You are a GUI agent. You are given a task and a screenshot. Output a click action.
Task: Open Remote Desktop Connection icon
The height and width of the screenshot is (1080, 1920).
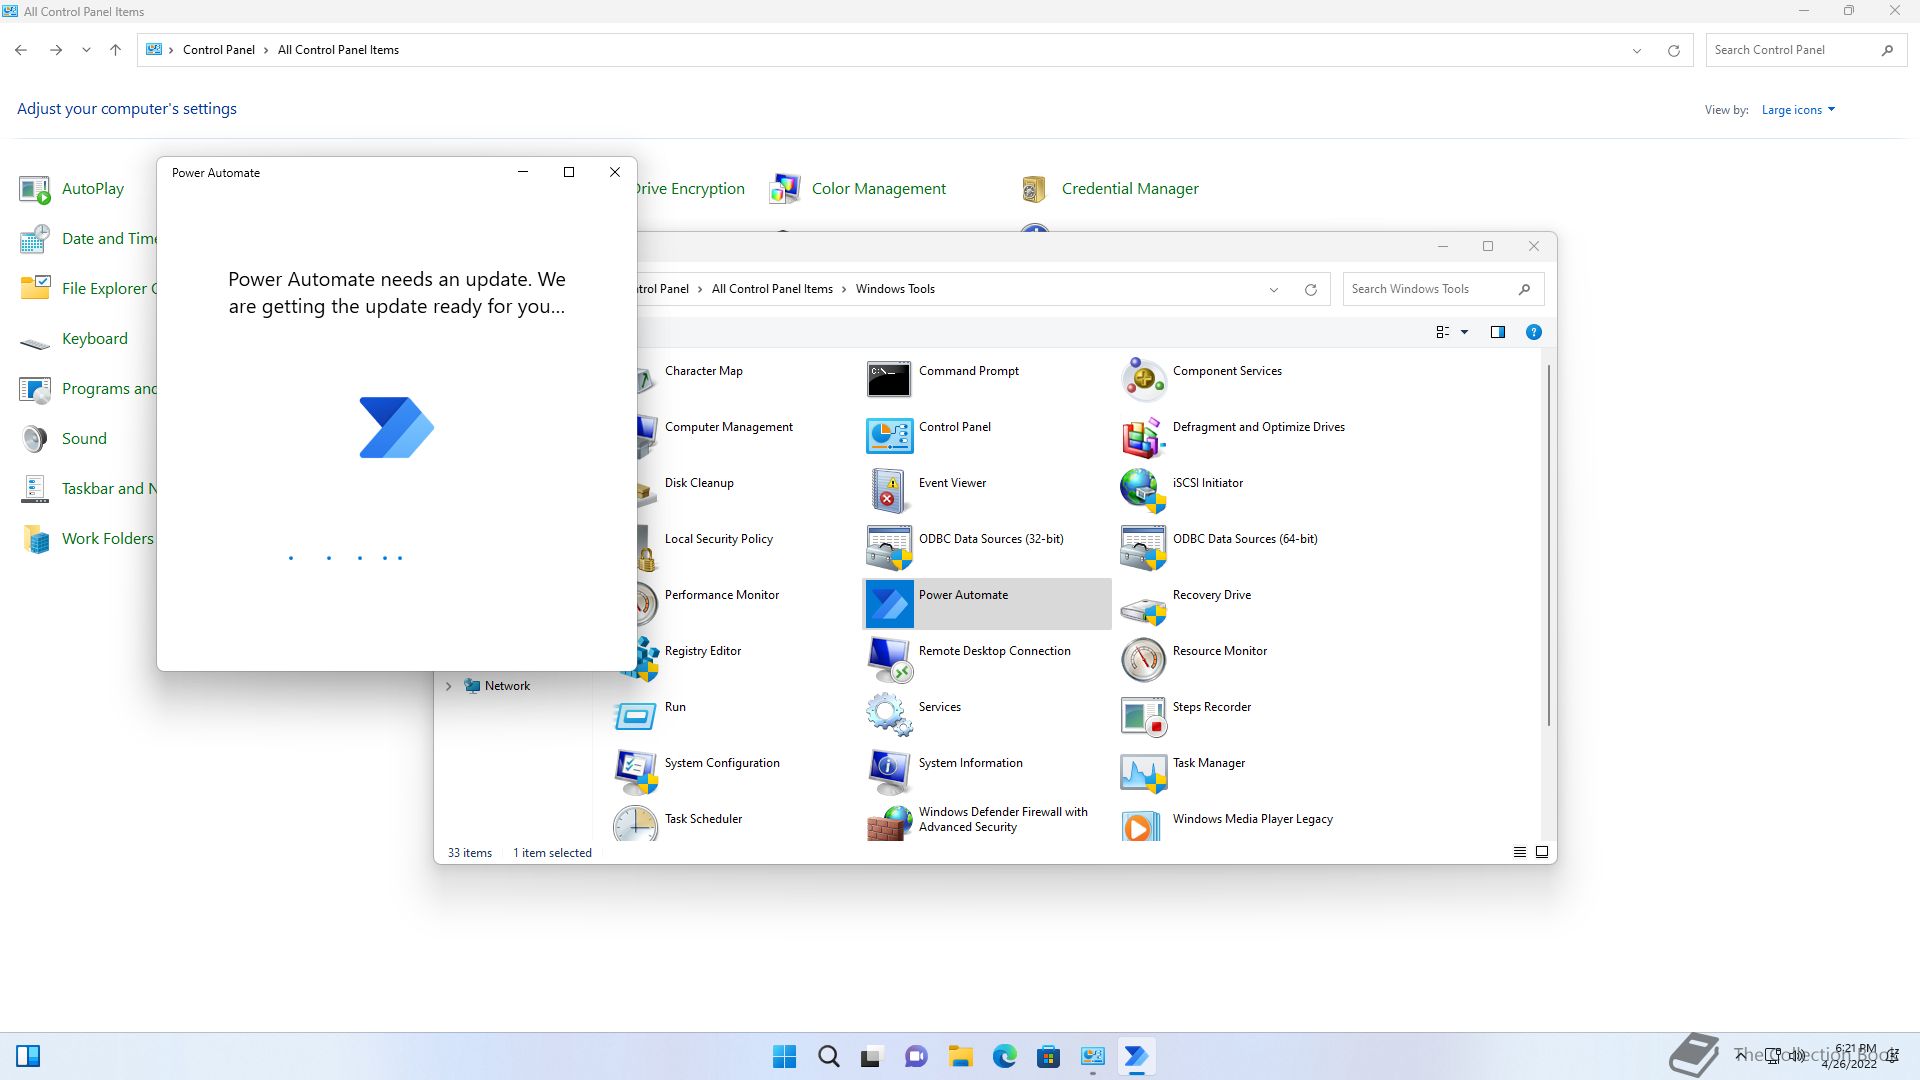889,659
